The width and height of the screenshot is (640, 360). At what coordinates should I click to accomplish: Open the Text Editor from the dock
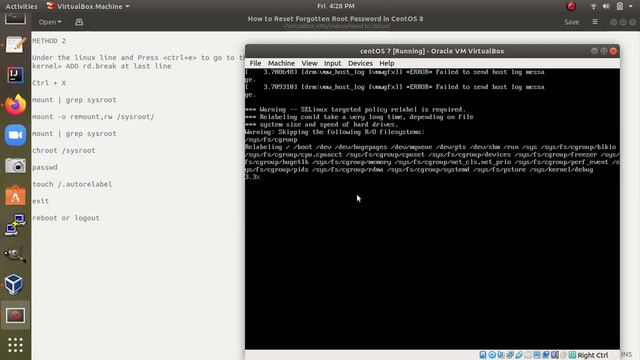(15, 44)
